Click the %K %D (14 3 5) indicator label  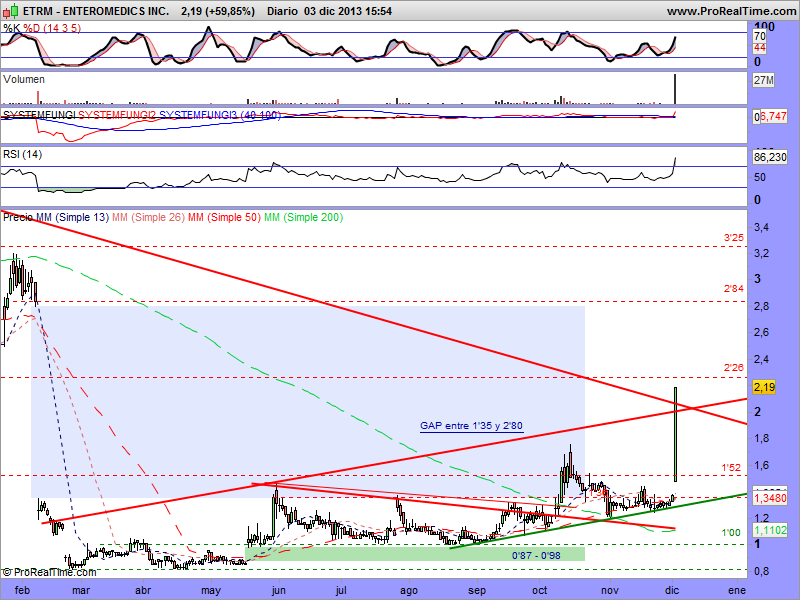point(42,28)
